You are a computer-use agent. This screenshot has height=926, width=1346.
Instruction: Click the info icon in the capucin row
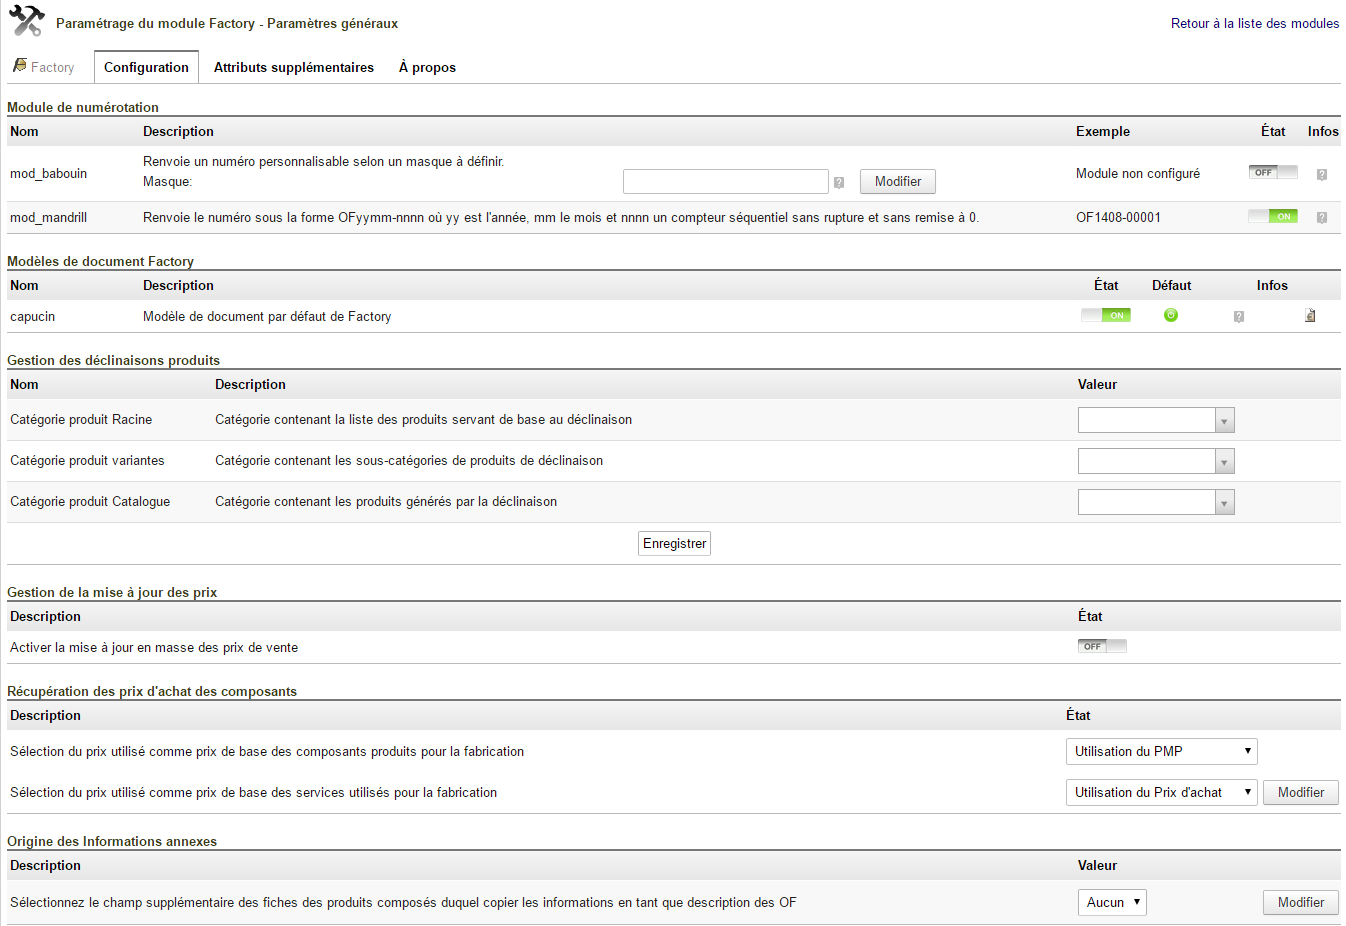(1238, 316)
